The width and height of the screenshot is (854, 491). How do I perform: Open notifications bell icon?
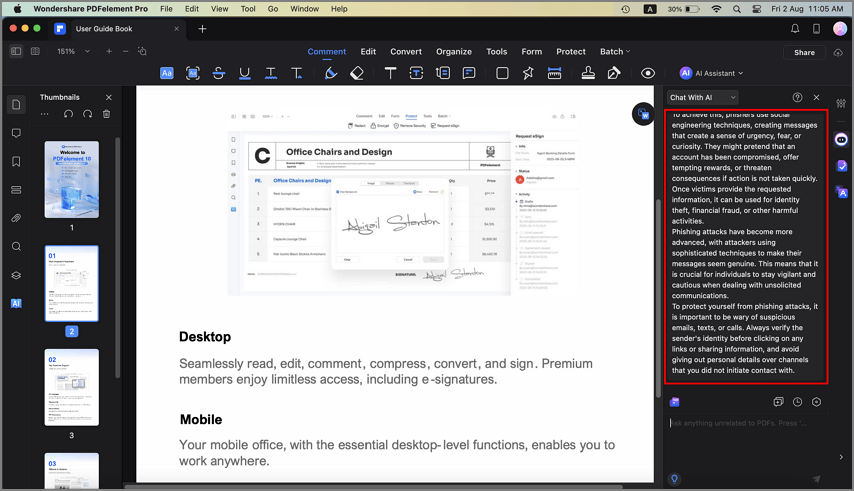tap(795, 29)
